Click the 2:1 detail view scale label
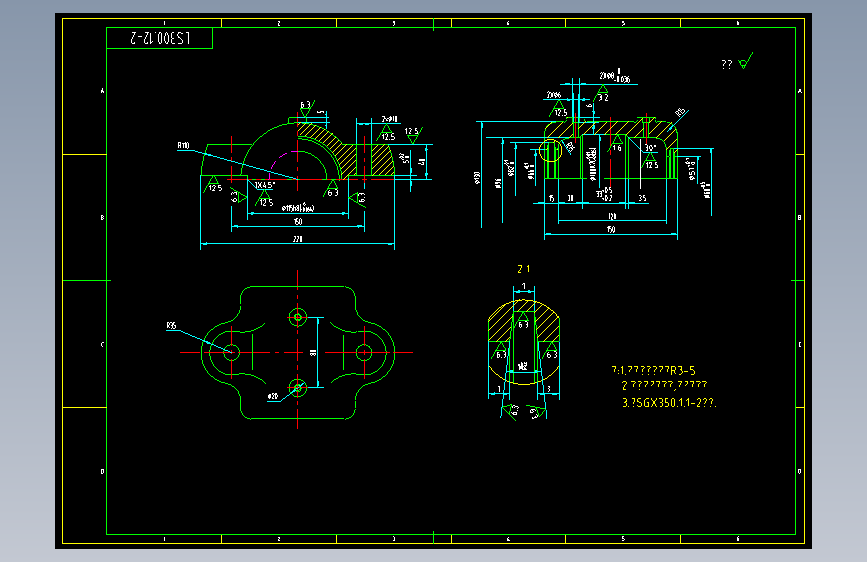867x562 pixels. click(524, 269)
